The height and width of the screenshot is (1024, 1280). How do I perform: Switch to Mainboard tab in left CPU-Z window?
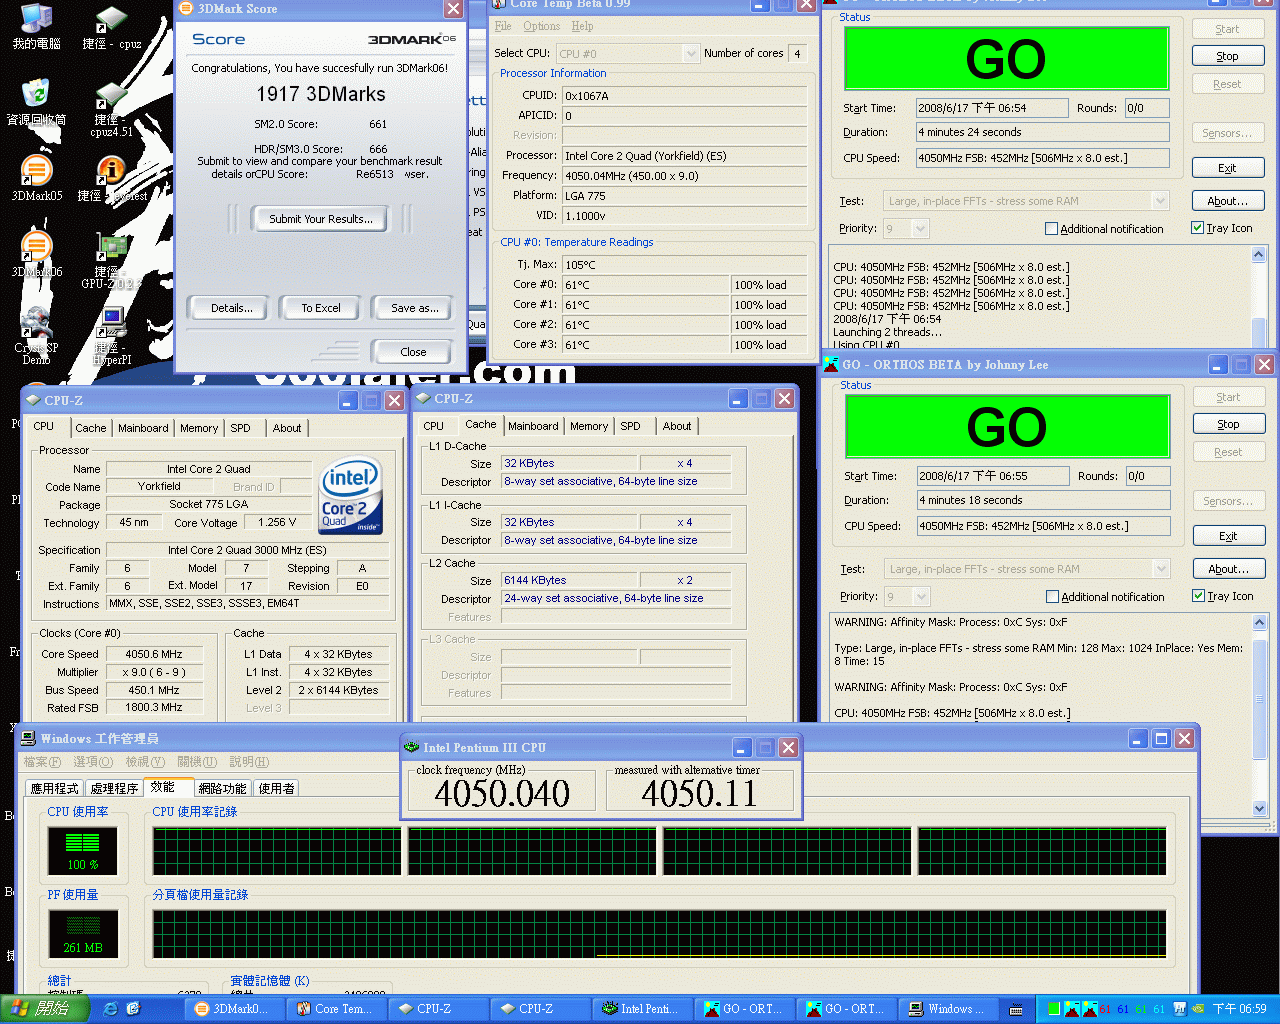pyautogui.click(x=143, y=428)
